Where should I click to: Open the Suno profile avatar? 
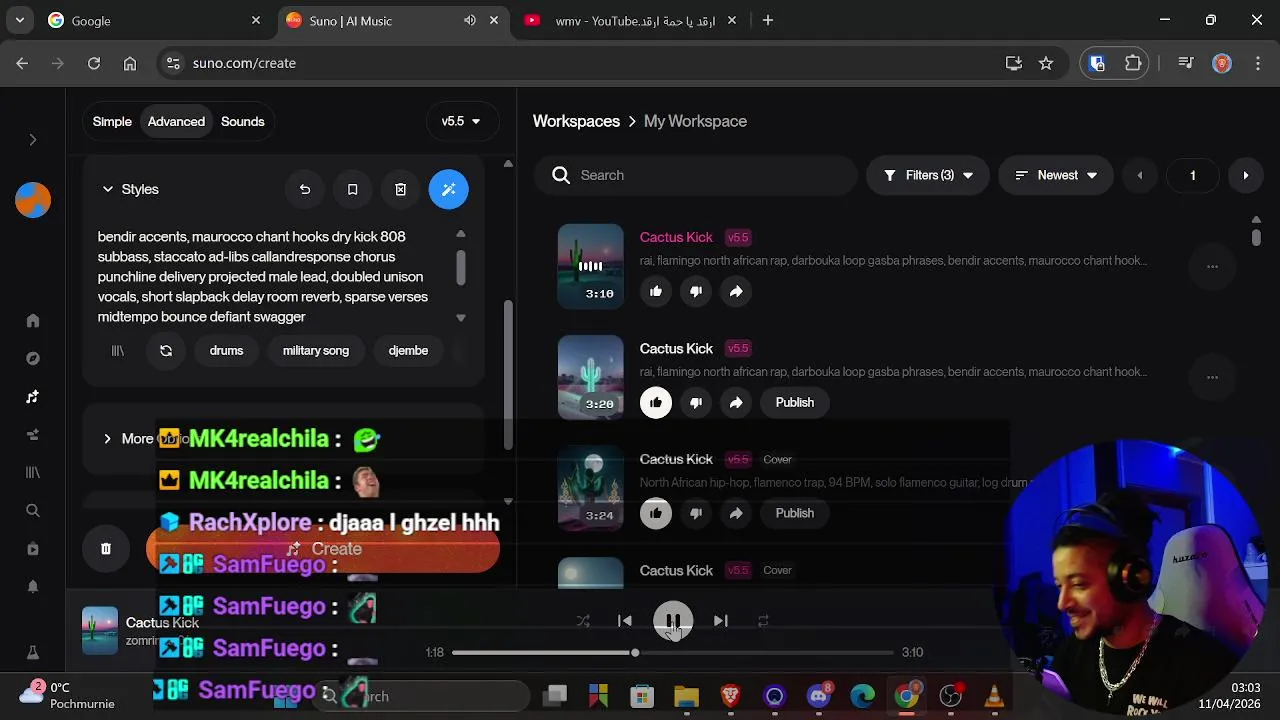point(33,200)
